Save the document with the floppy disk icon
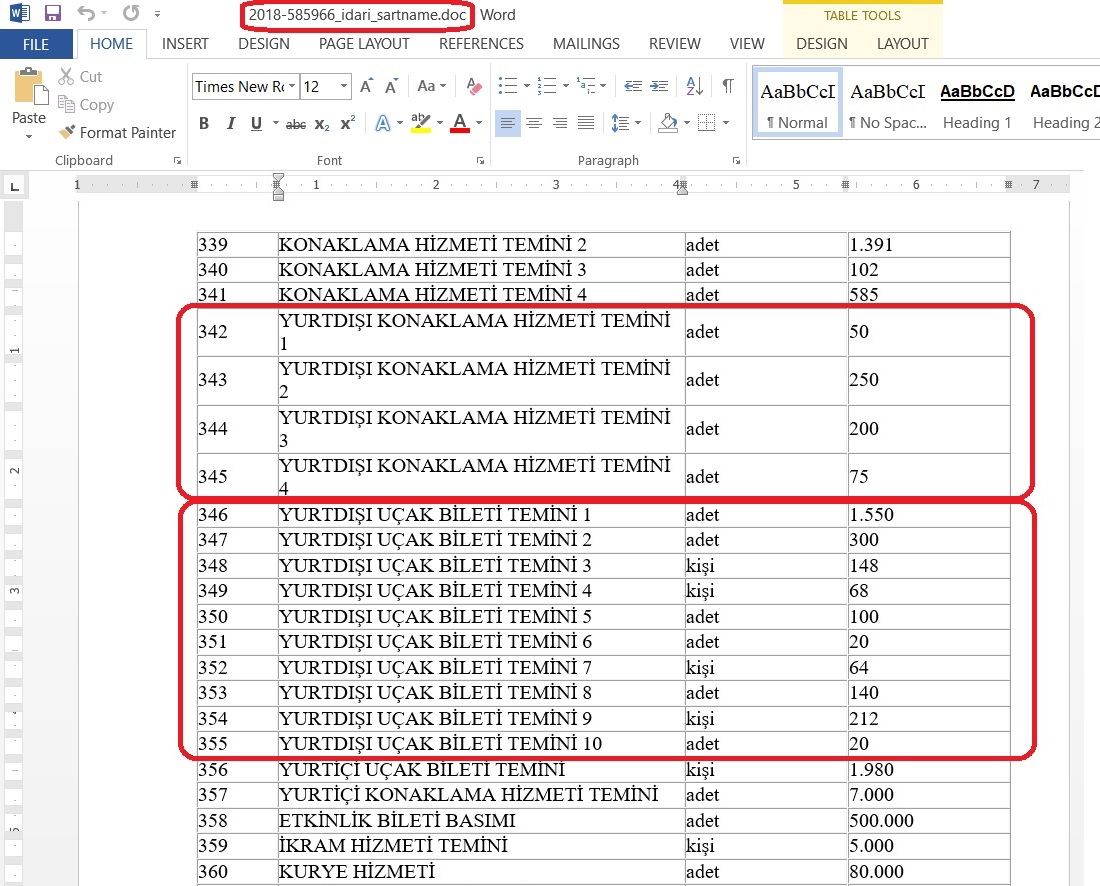Screen dimensions: 1100x886 [53, 13]
